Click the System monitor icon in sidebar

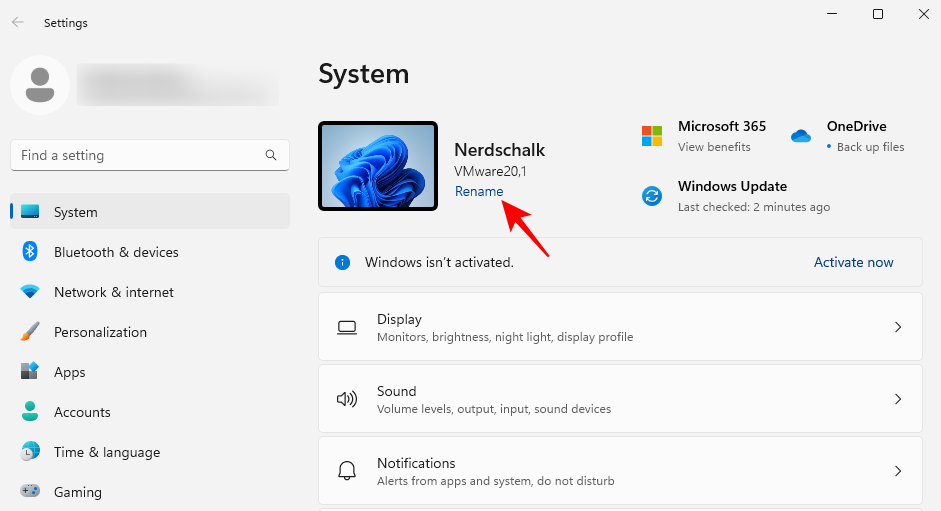(30, 211)
